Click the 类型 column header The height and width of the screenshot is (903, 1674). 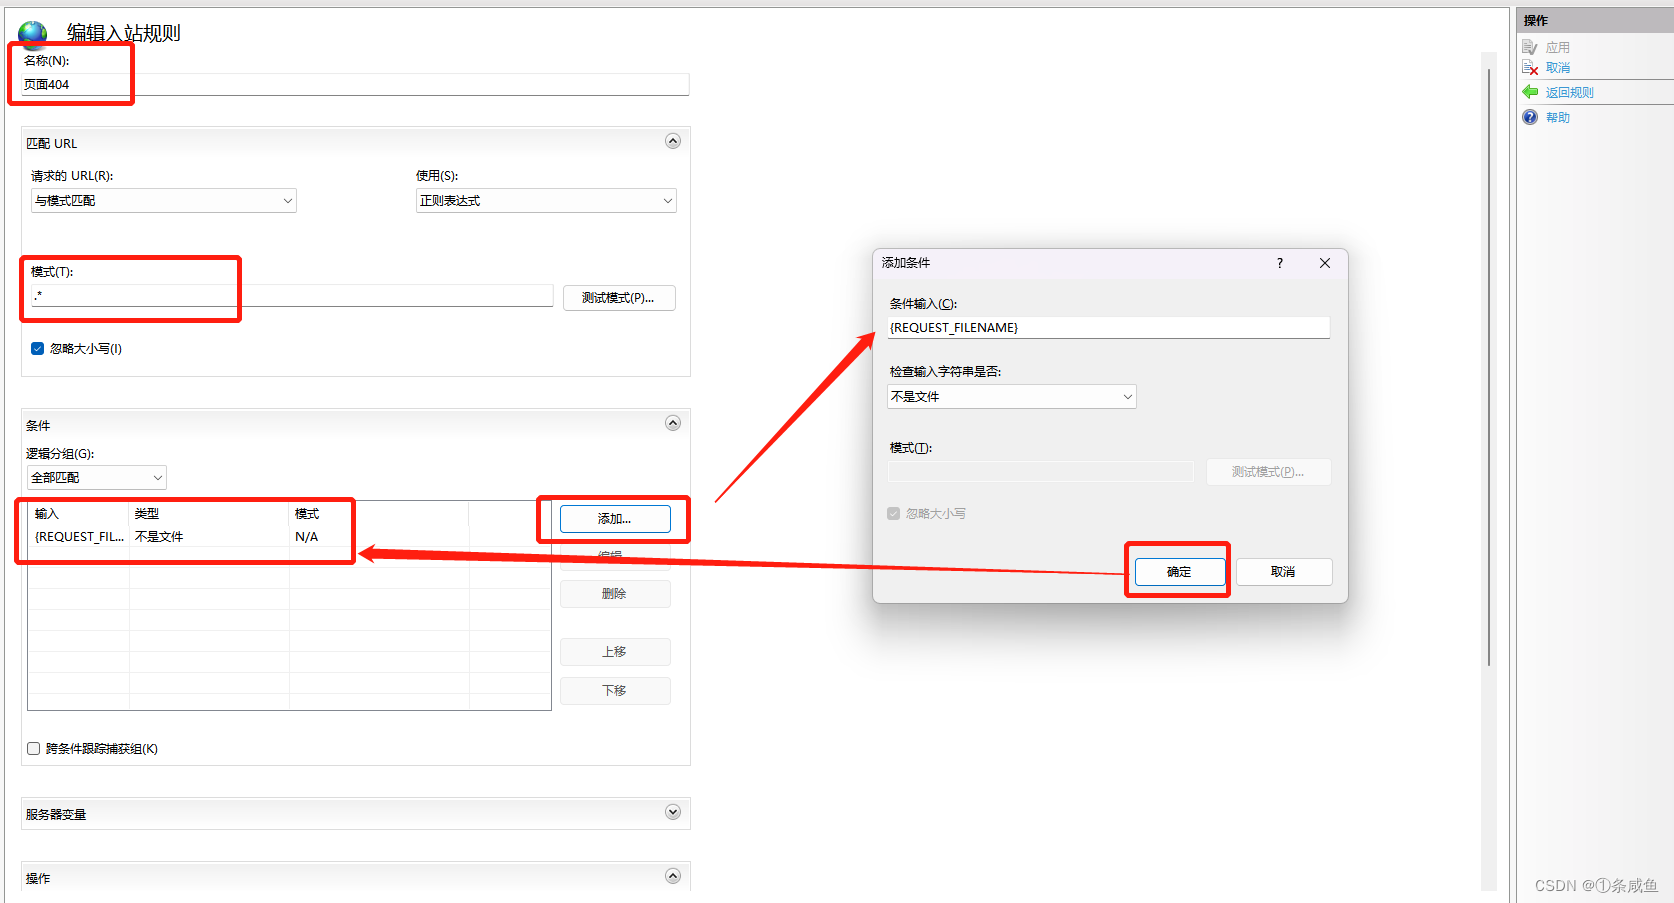(209, 514)
